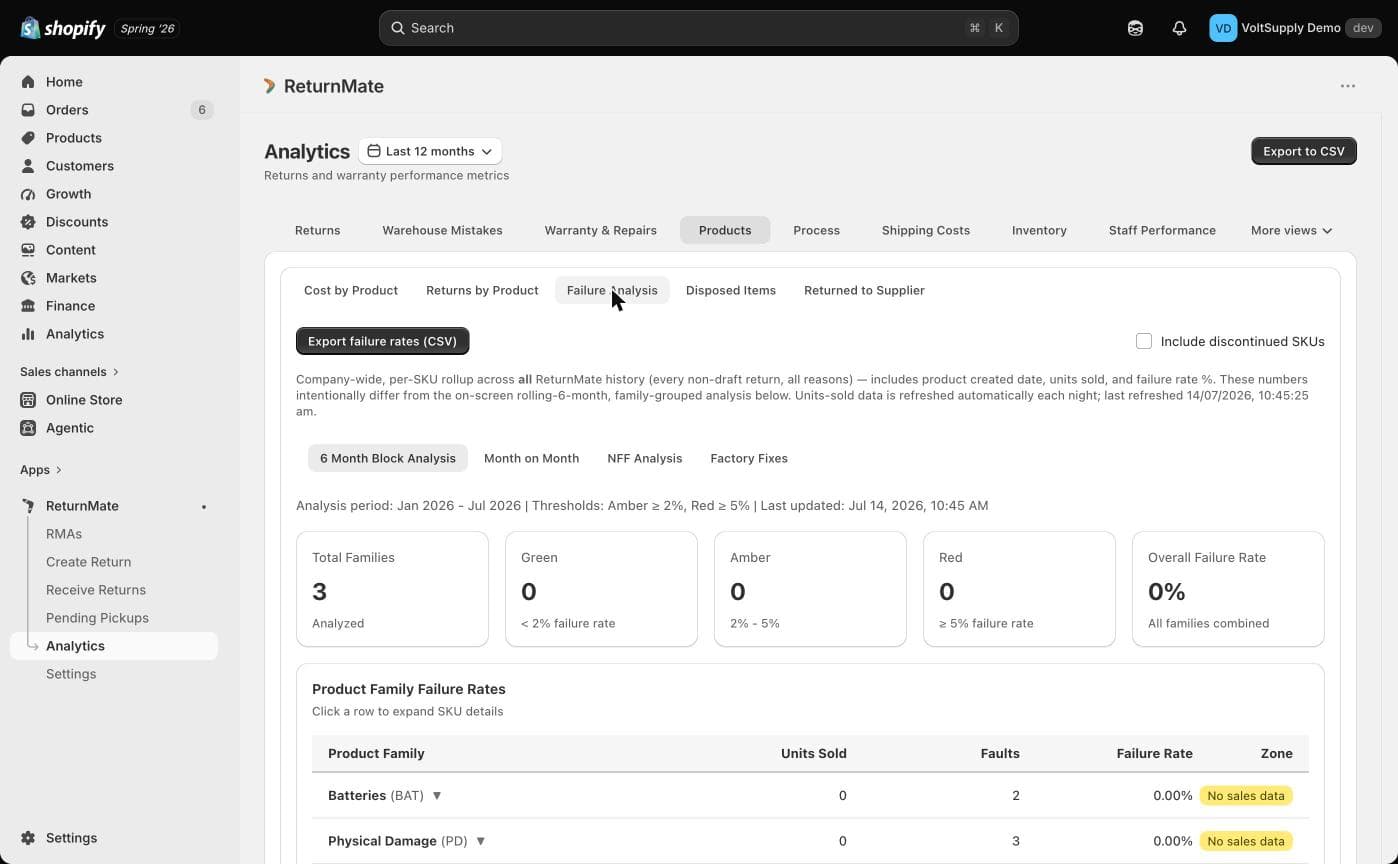Open the More views dropdown
The image size is (1398, 864).
point(1291,230)
